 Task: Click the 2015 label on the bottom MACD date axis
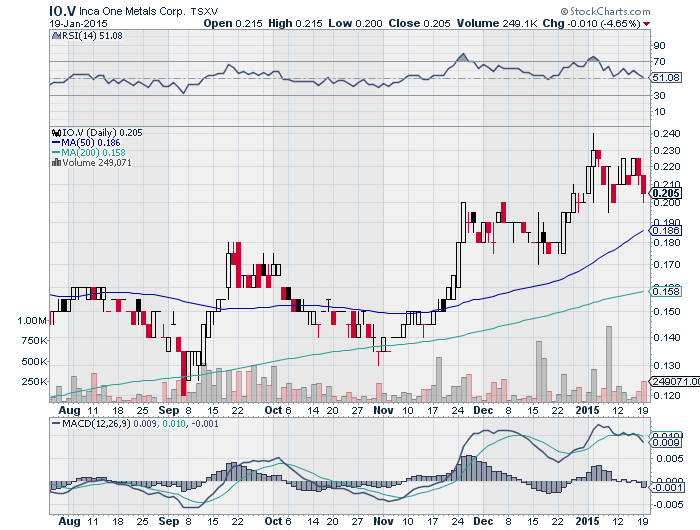(588, 521)
